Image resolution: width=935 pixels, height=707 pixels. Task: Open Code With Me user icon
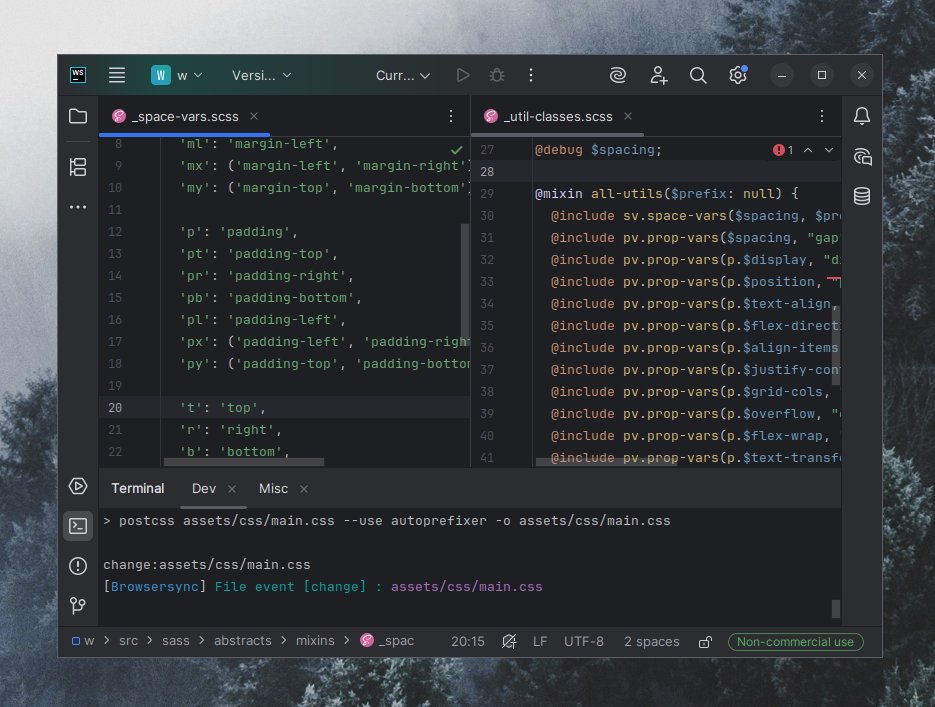(658, 75)
